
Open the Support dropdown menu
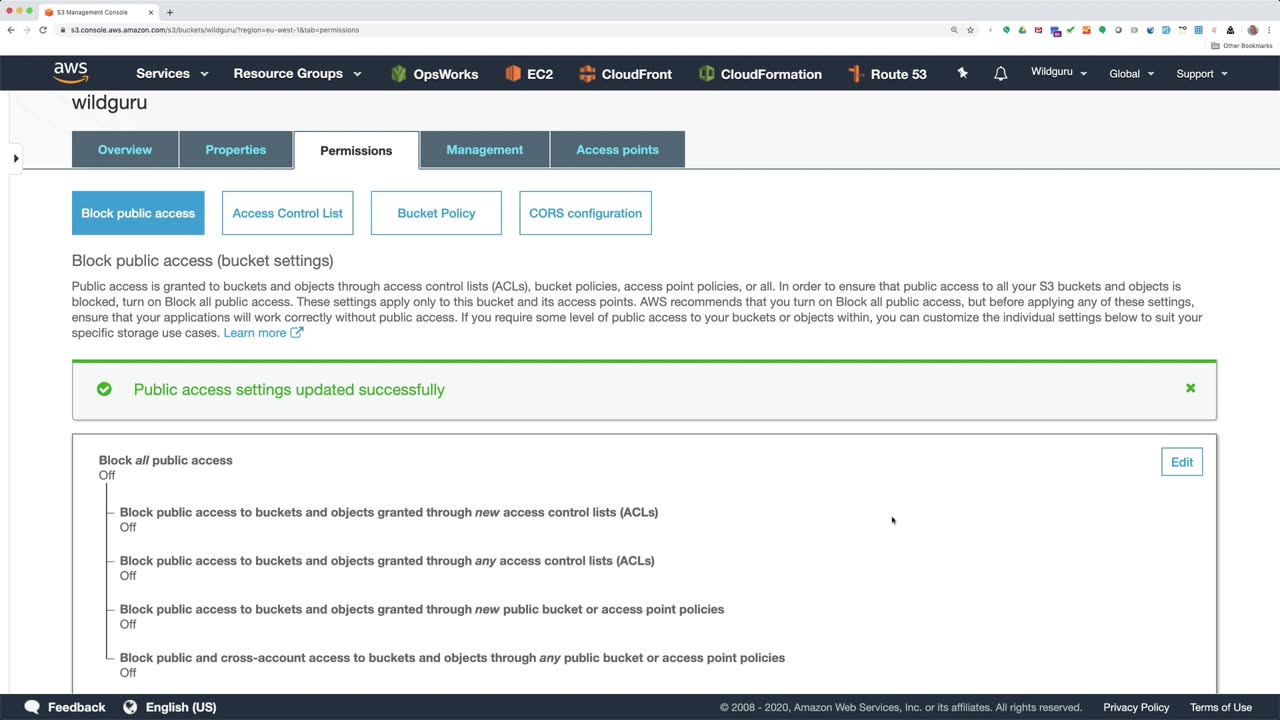1201,74
